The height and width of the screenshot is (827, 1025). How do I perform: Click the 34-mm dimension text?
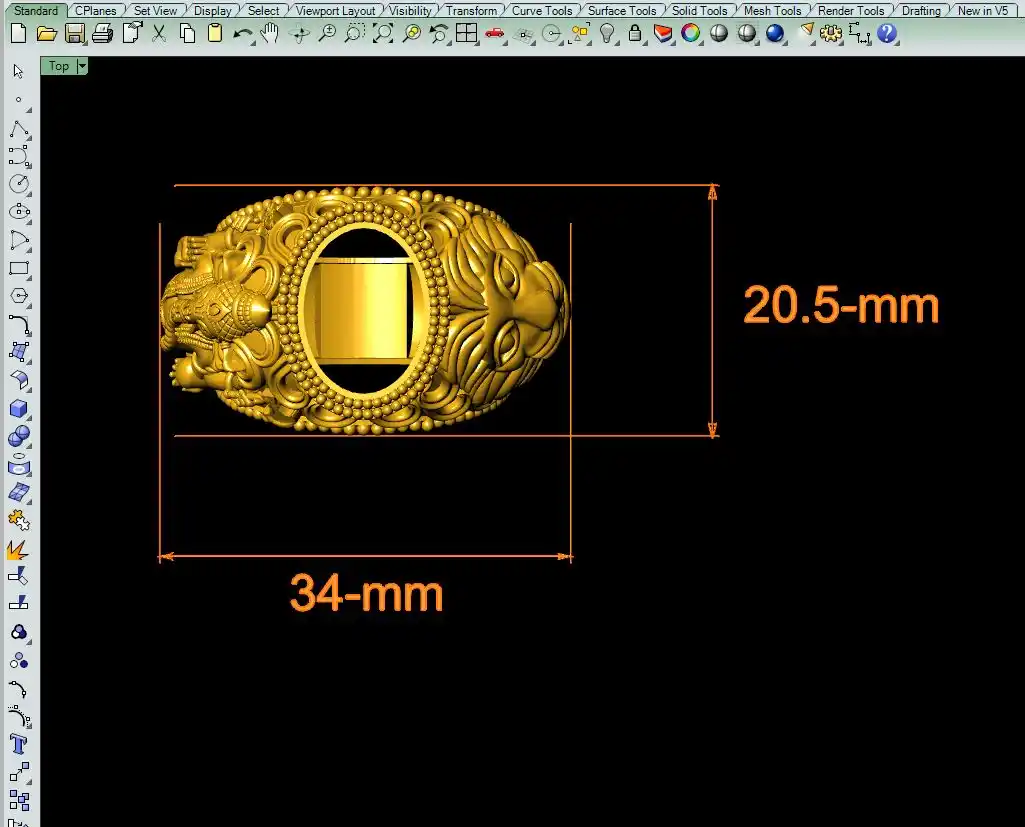366,594
